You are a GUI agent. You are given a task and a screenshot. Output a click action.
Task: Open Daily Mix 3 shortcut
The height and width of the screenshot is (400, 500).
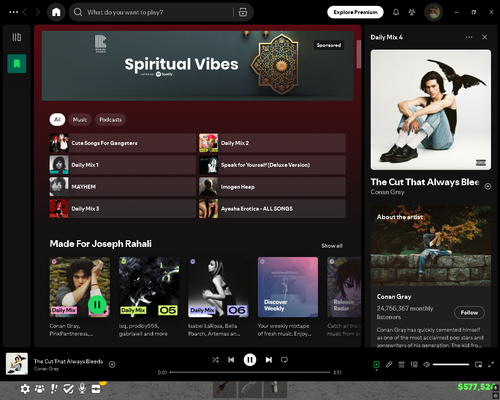[123, 209]
